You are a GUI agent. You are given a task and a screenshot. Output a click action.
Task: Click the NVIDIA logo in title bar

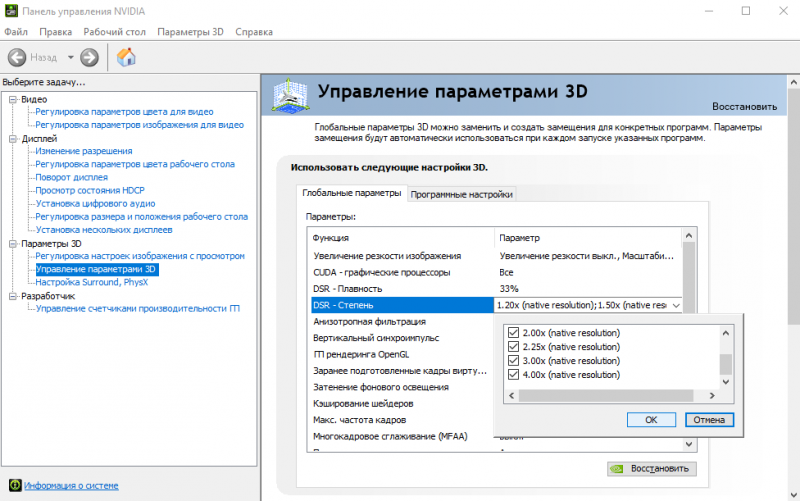pyautogui.click(x=11, y=11)
